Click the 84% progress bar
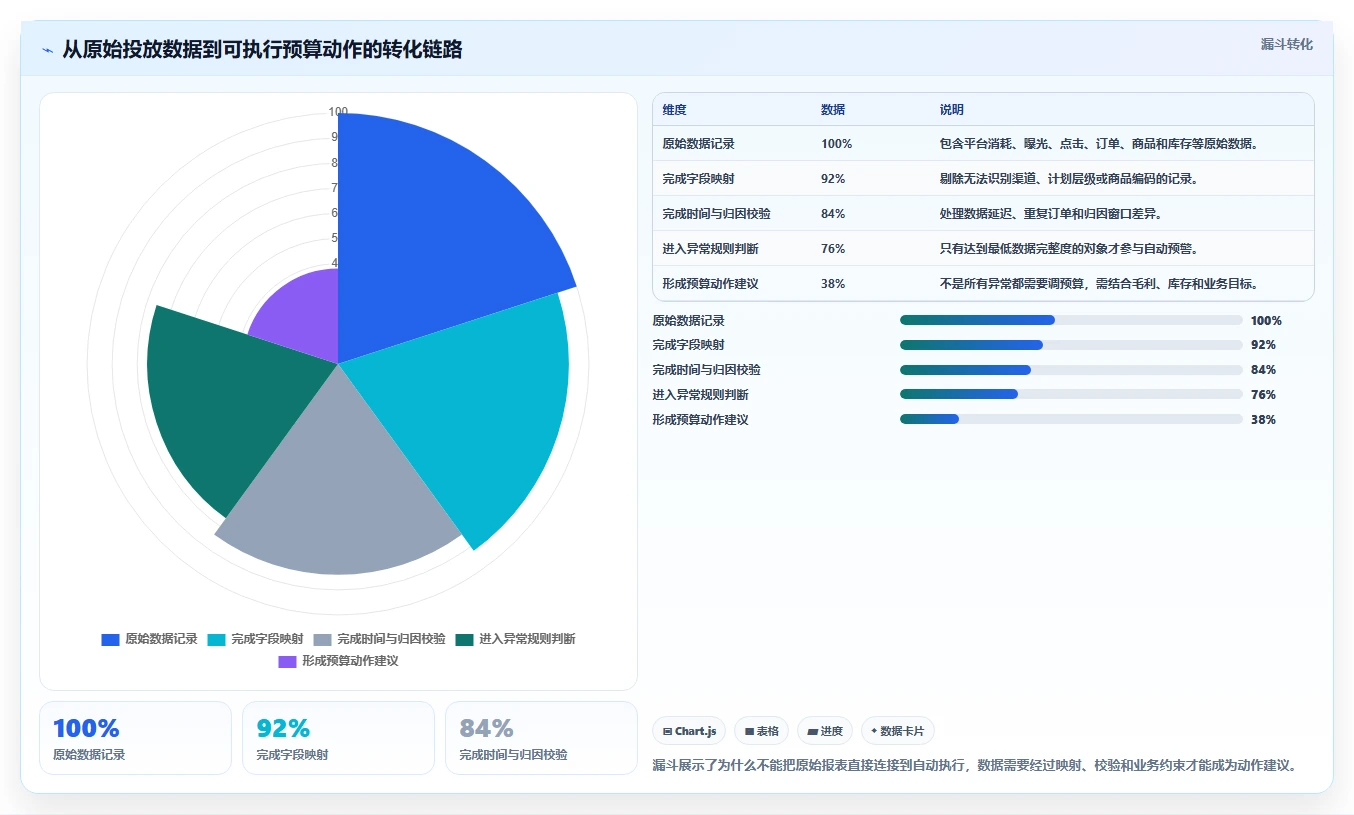 pos(1071,370)
